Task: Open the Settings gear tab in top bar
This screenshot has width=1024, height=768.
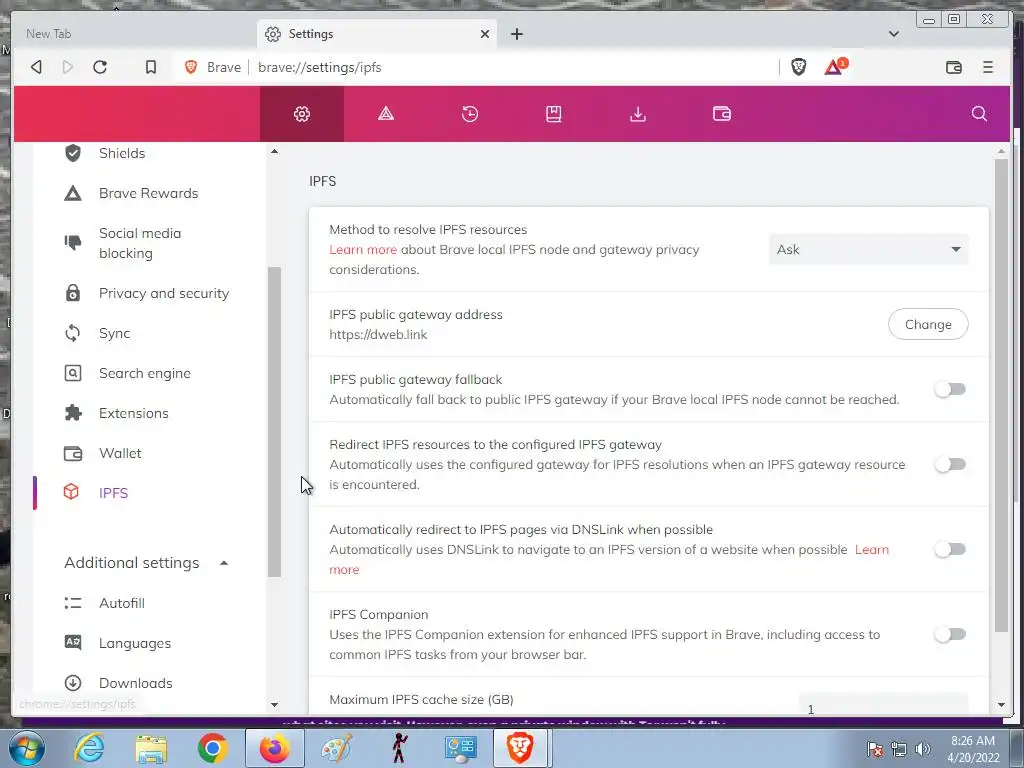Action: point(302,114)
